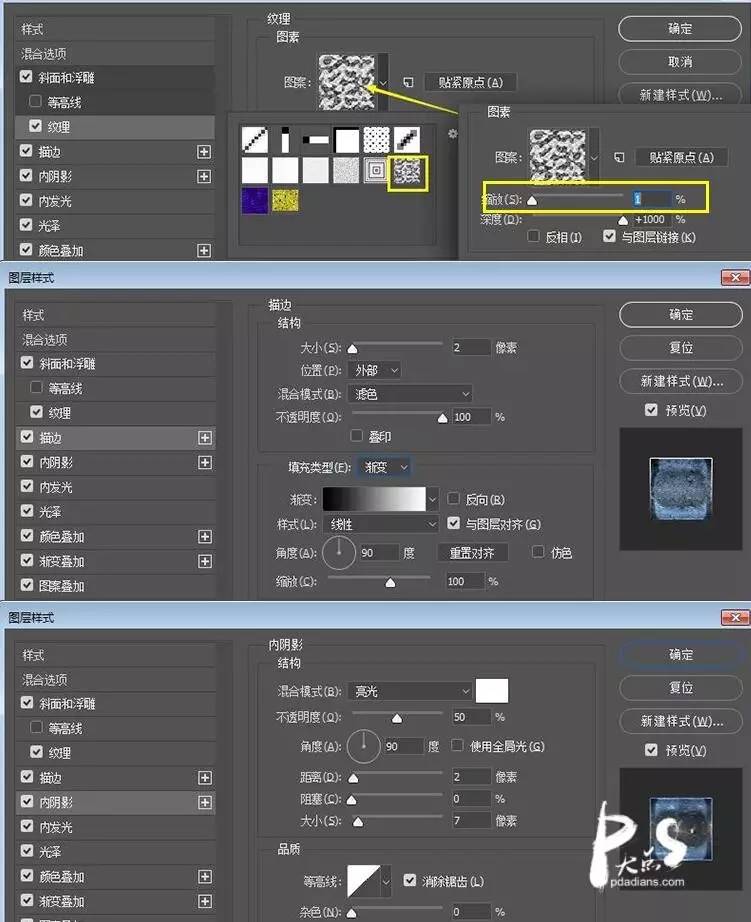Select 混合选项 in the Inner Shadow dialog list

45,679
